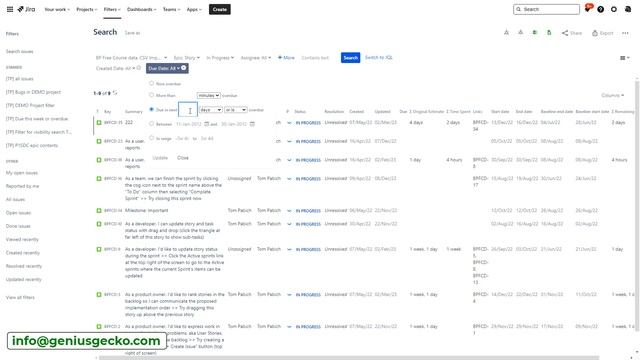
Task: Click the priority icon in the 222 row
Action: pyautogui.click(x=289, y=123)
